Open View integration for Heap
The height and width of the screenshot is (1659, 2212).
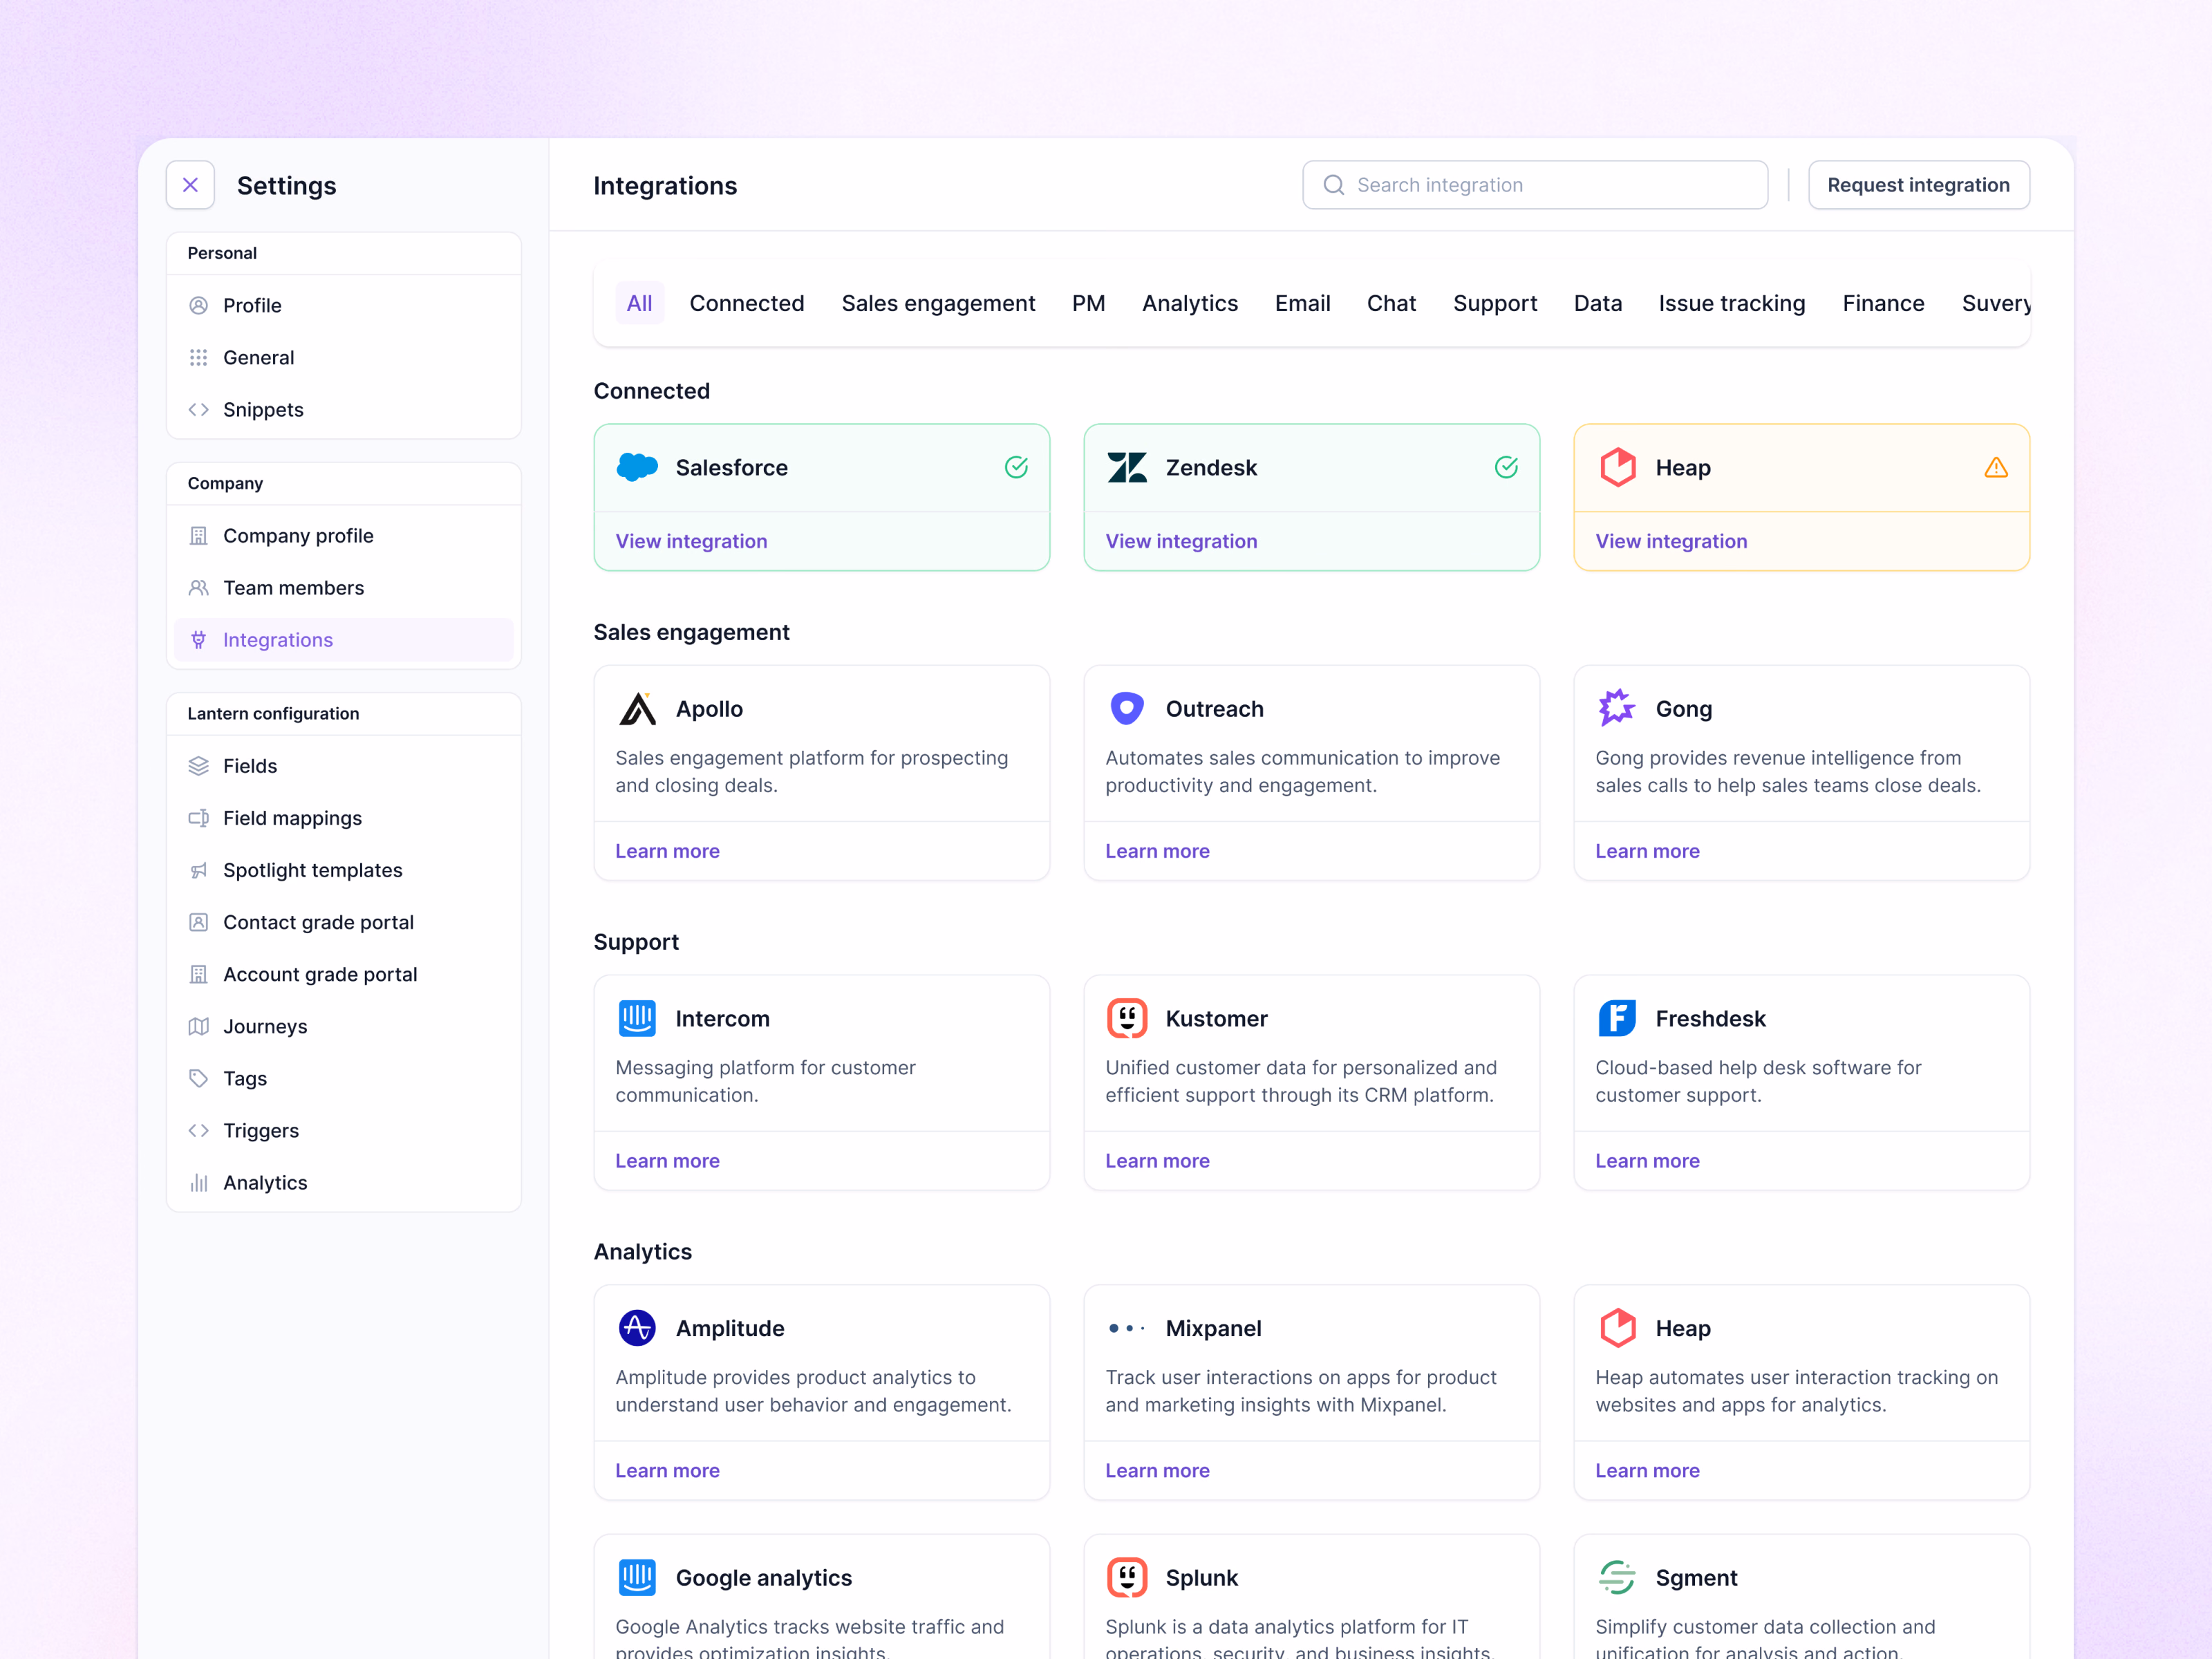[1671, 541]
